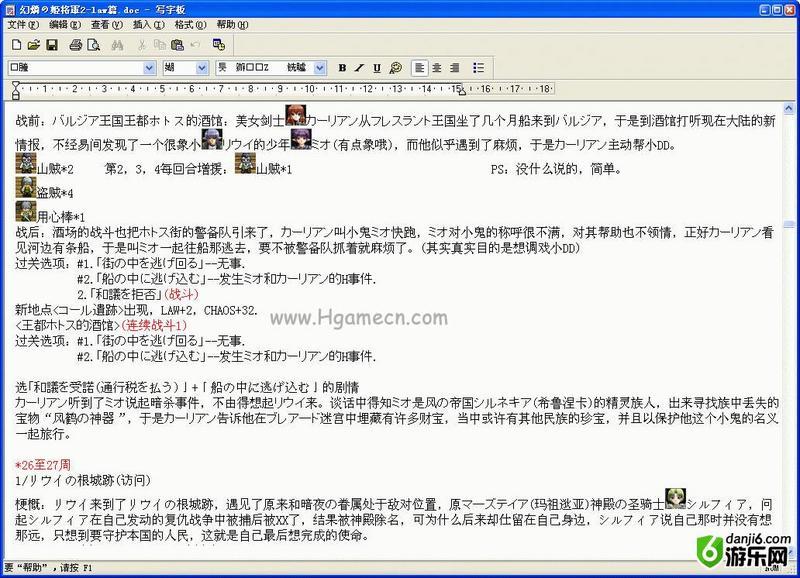Viewport: 800px width, 578px height.
Task: Open Print Preview from the toolbar
Action: click(94, 45)
